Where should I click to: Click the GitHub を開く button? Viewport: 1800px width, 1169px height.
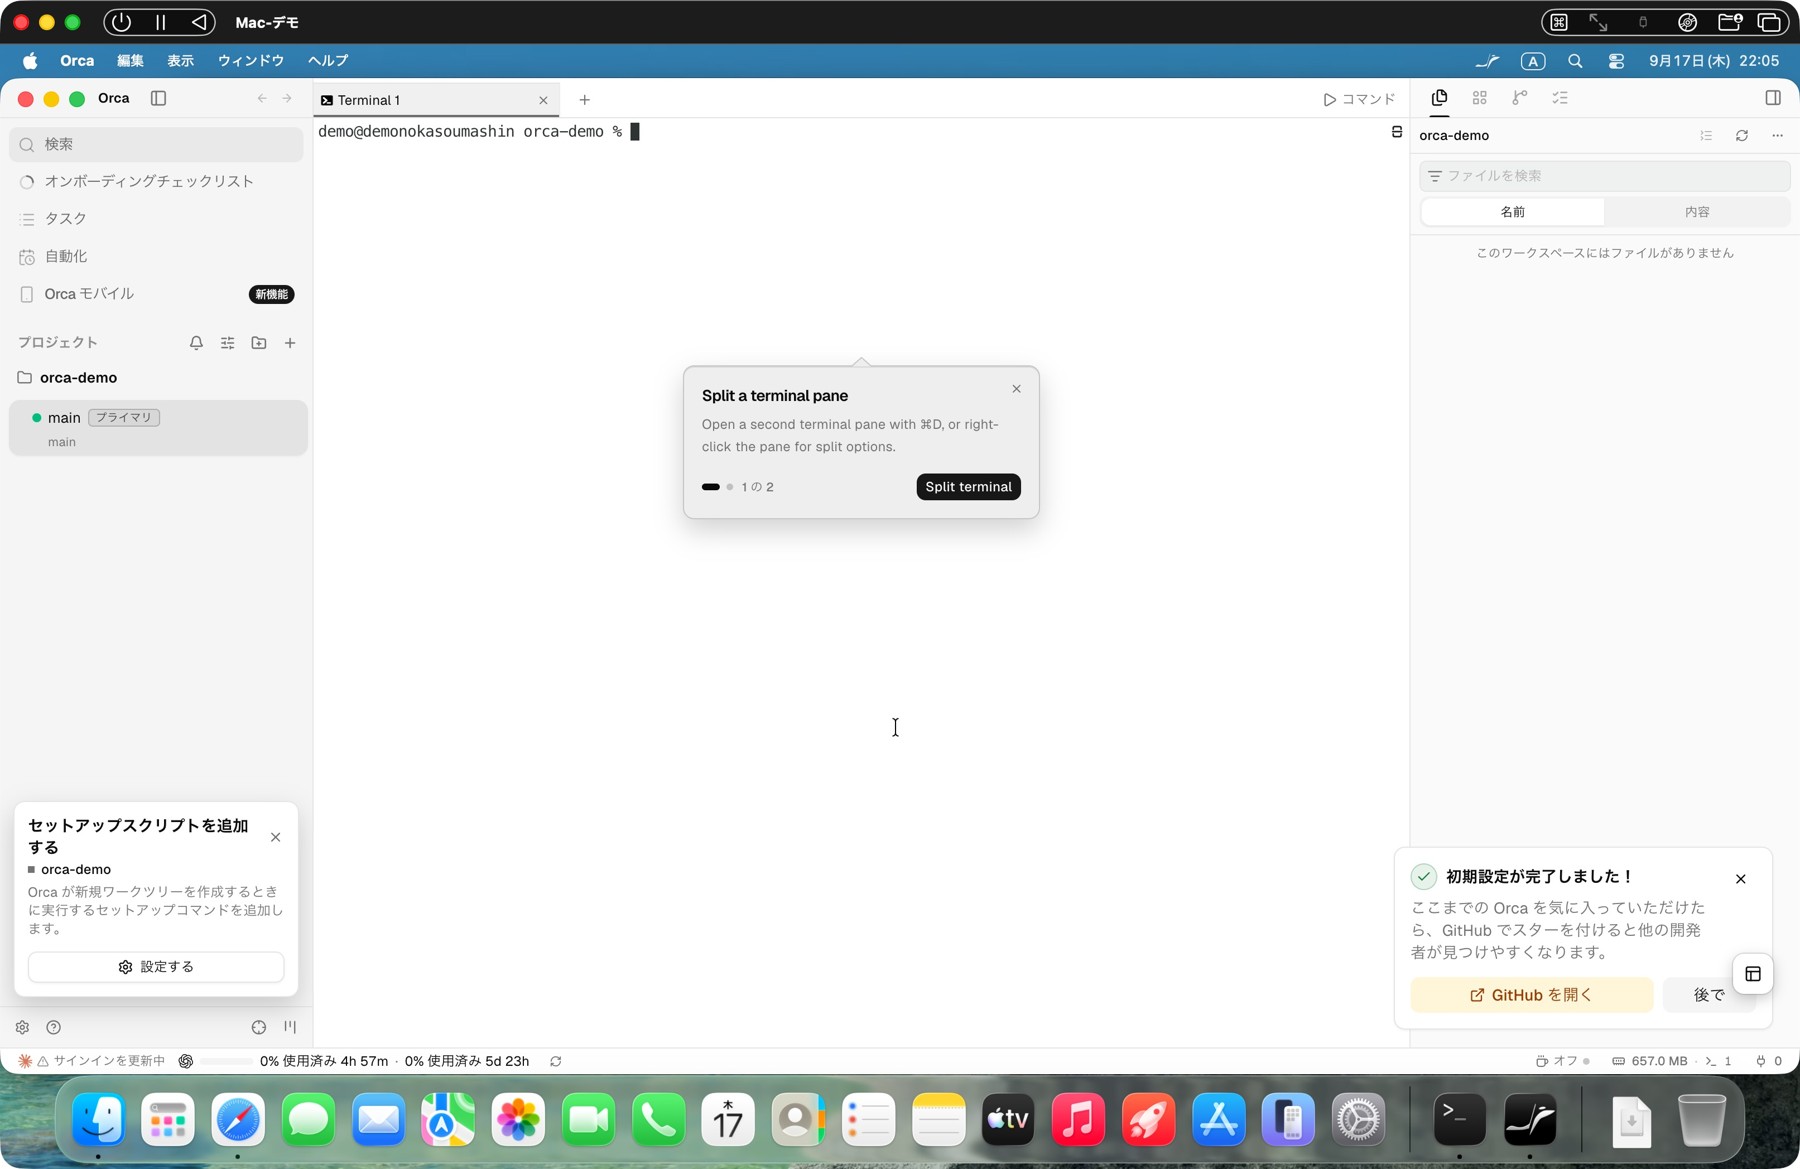[x=1531, y=995]
